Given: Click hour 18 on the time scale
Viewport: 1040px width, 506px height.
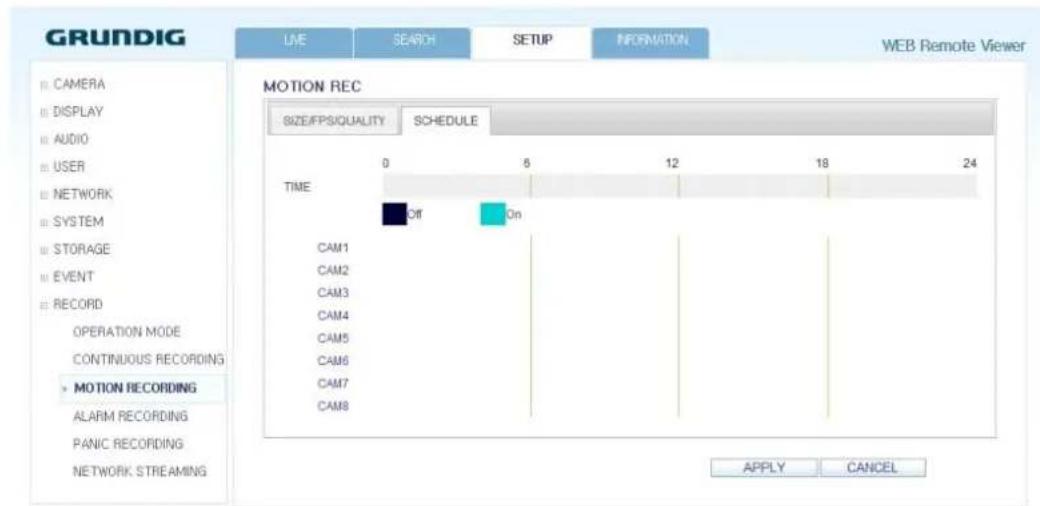Looking at the screenshot, I should [x=822, y=163].
